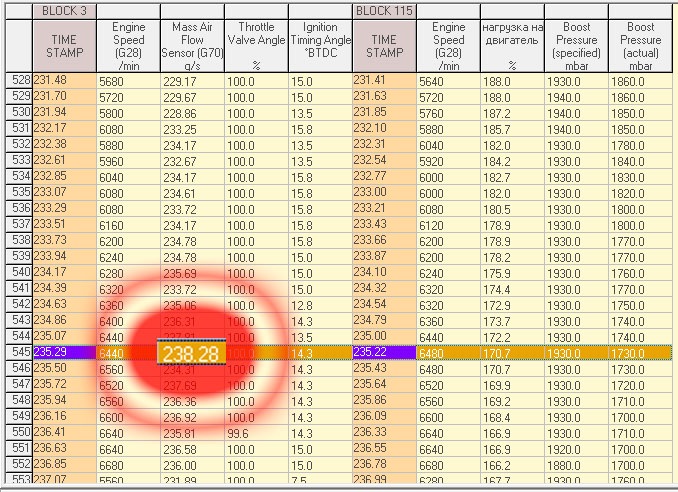Screen dimensions: 678x492
Task: Click the time stamp cell 231.94
Action: pos(64,113)
